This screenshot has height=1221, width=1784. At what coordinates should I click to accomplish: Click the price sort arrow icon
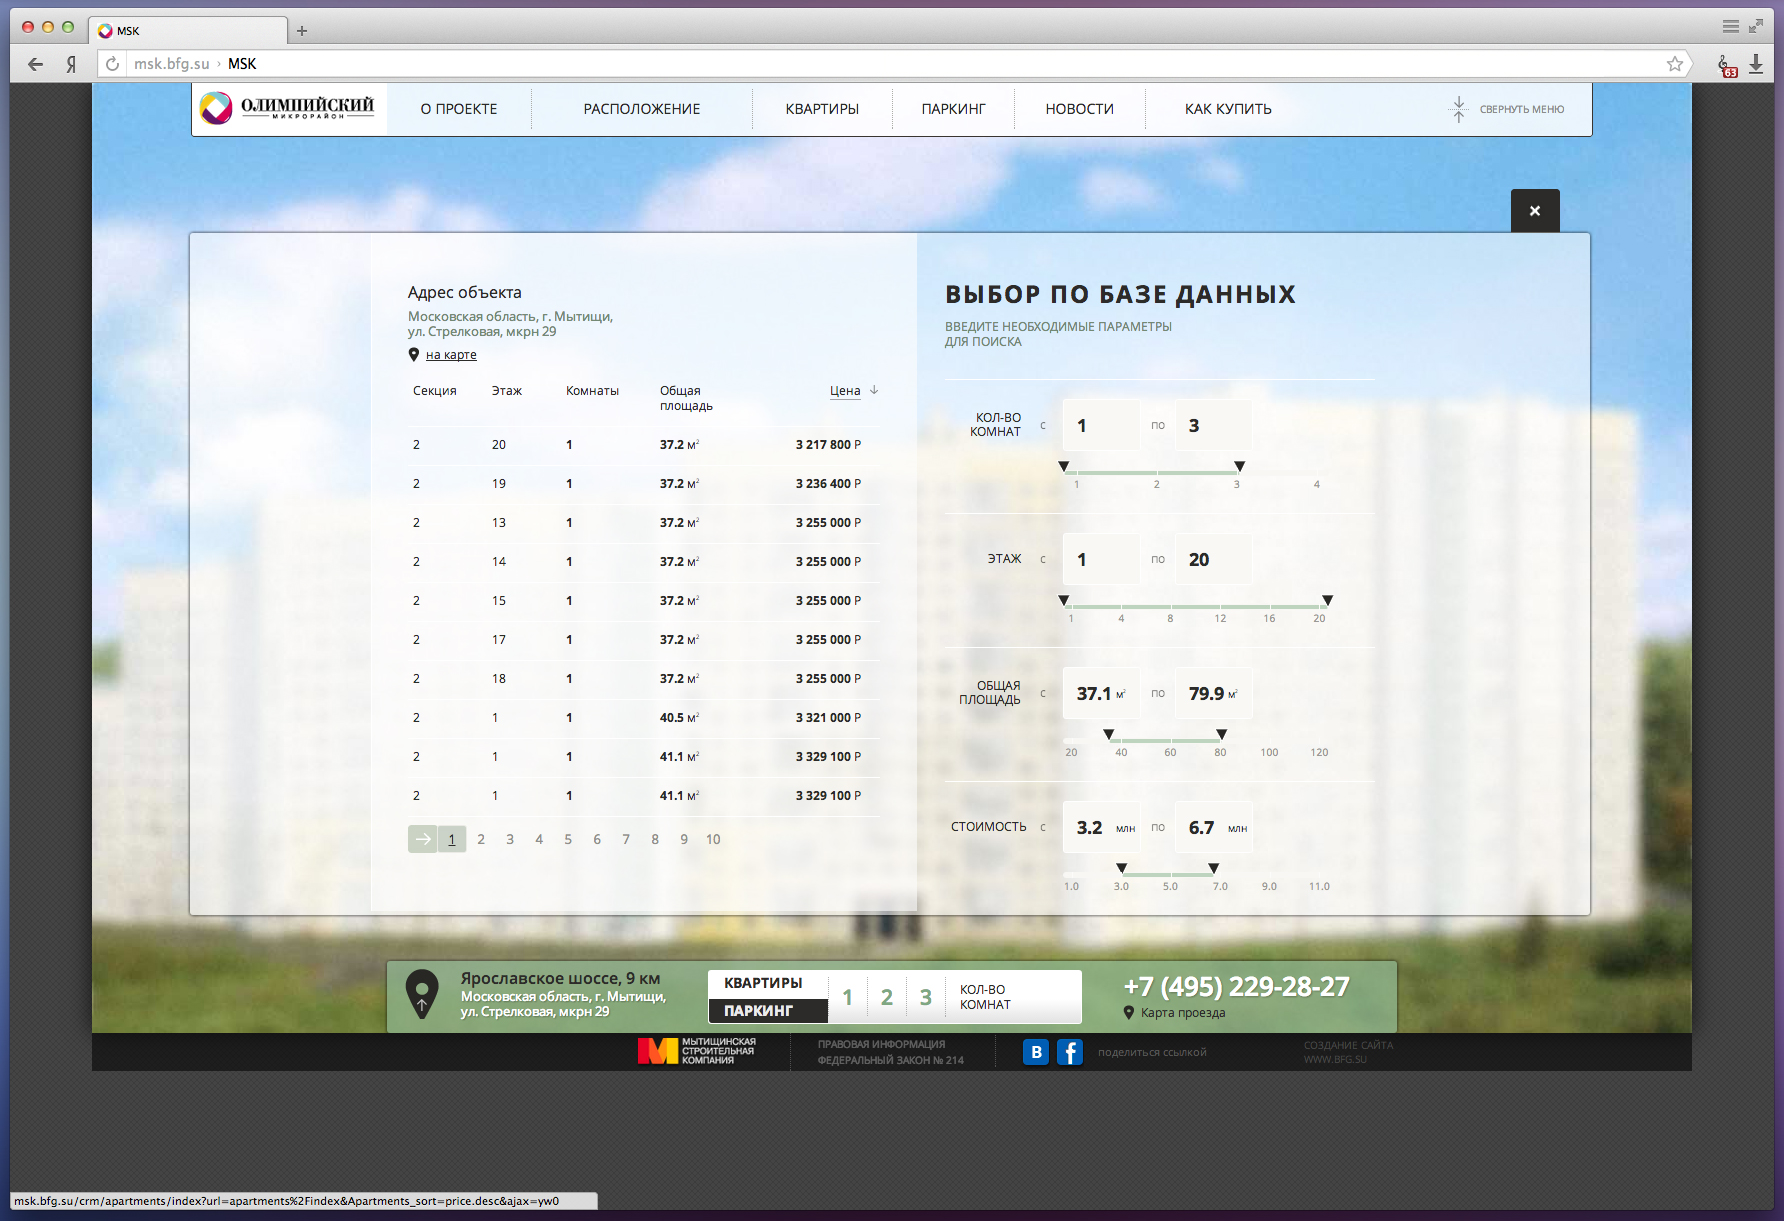click(x=874, y=390)
